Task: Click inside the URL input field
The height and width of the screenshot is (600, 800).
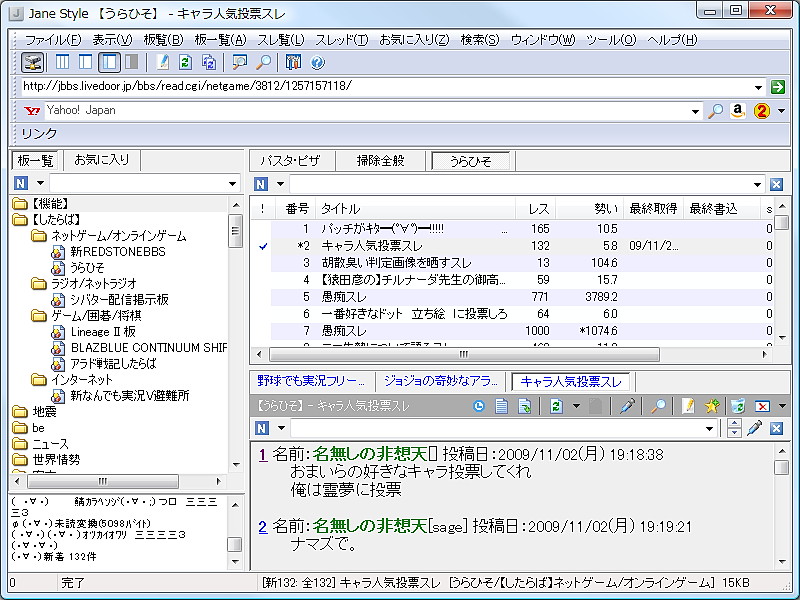Action: click(x=300, y=88)
